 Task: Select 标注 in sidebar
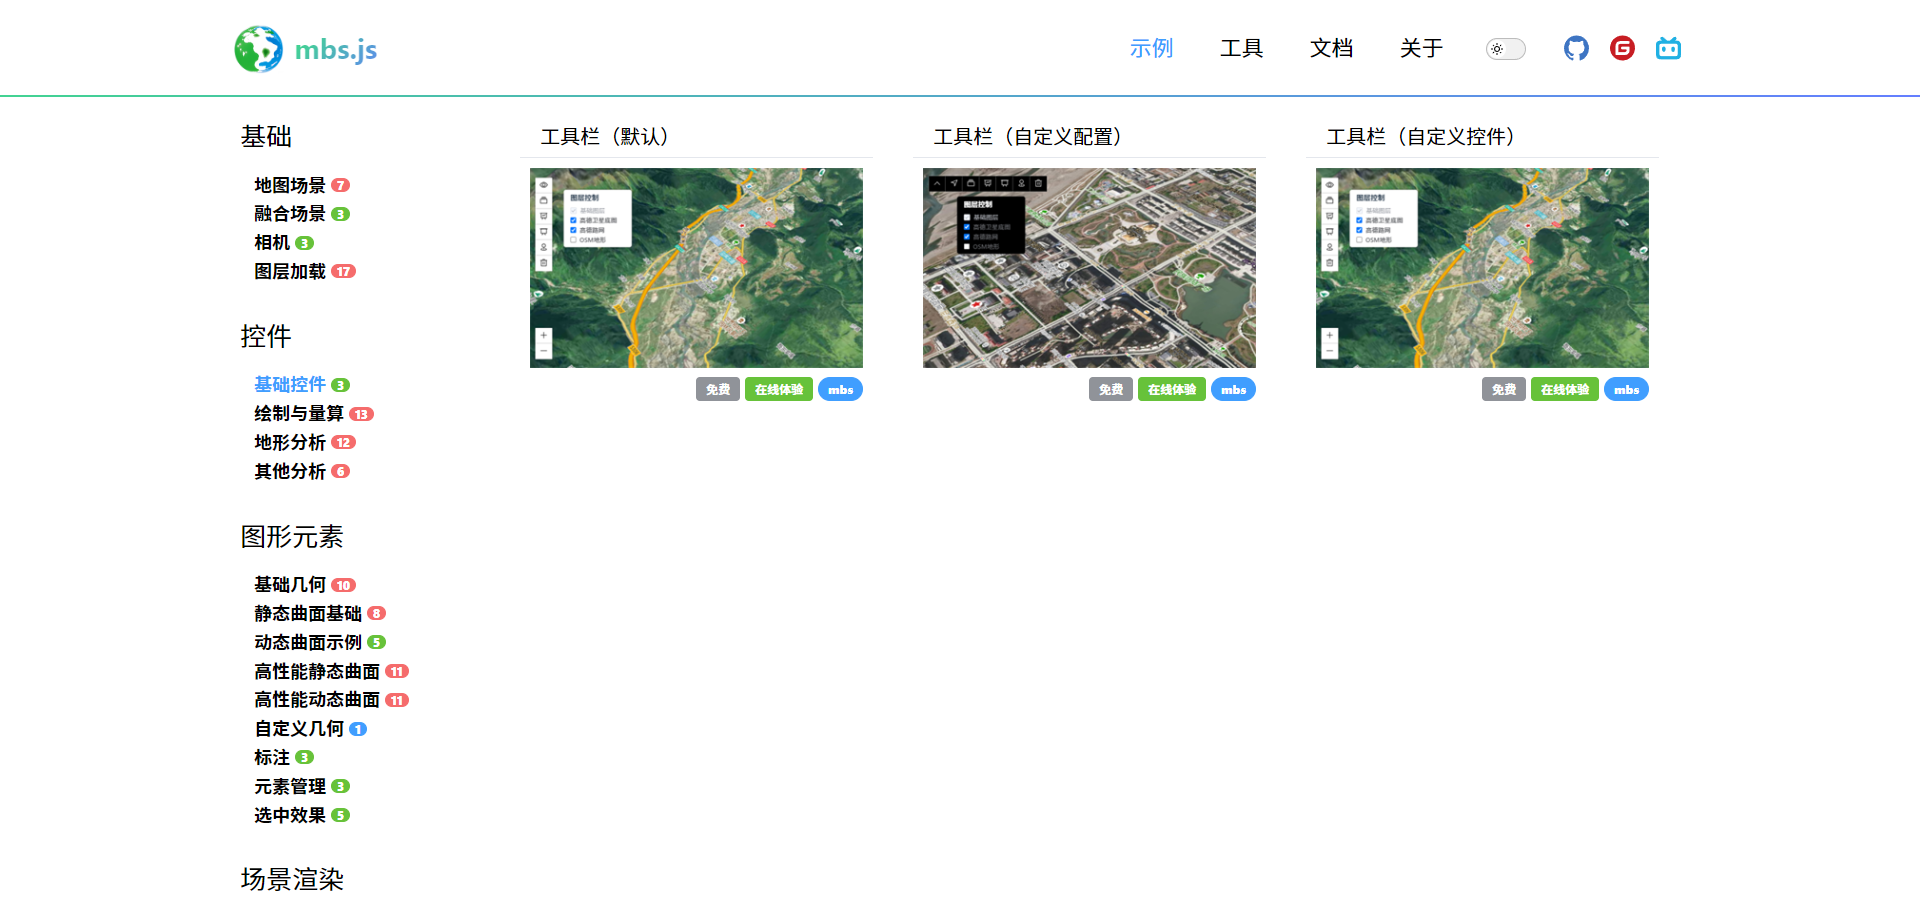click(272, 758)
